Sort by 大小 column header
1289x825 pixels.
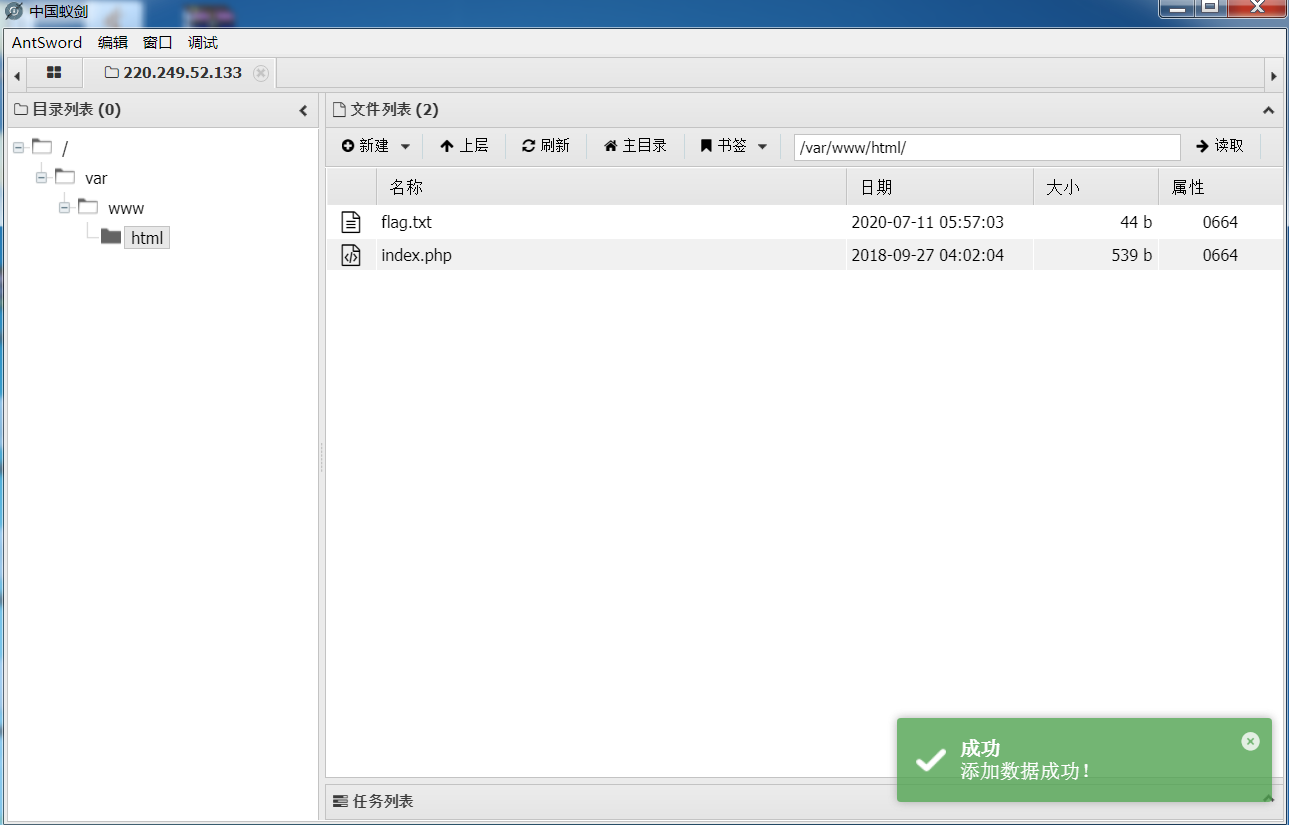(1095, 187)
